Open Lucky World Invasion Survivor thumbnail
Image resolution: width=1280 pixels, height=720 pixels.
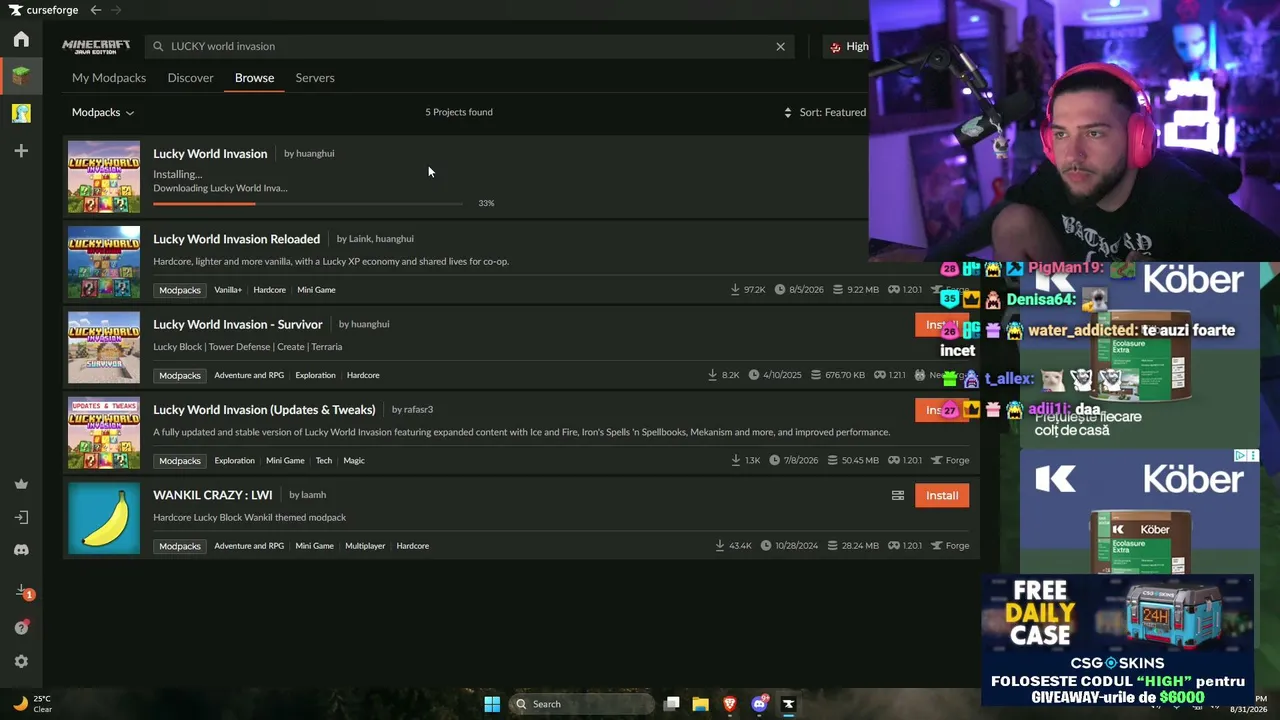coord(104,347)
